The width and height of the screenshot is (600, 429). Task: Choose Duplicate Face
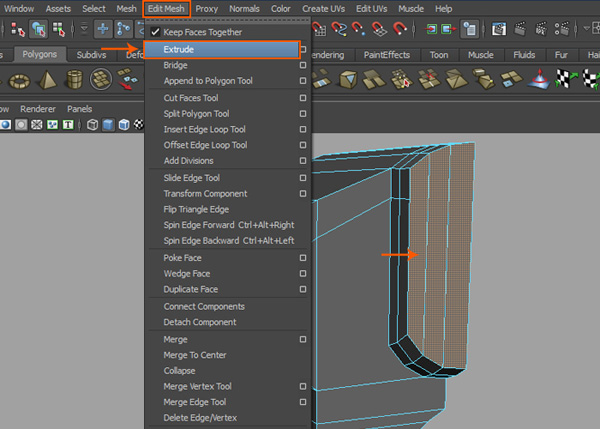point(191,289)
